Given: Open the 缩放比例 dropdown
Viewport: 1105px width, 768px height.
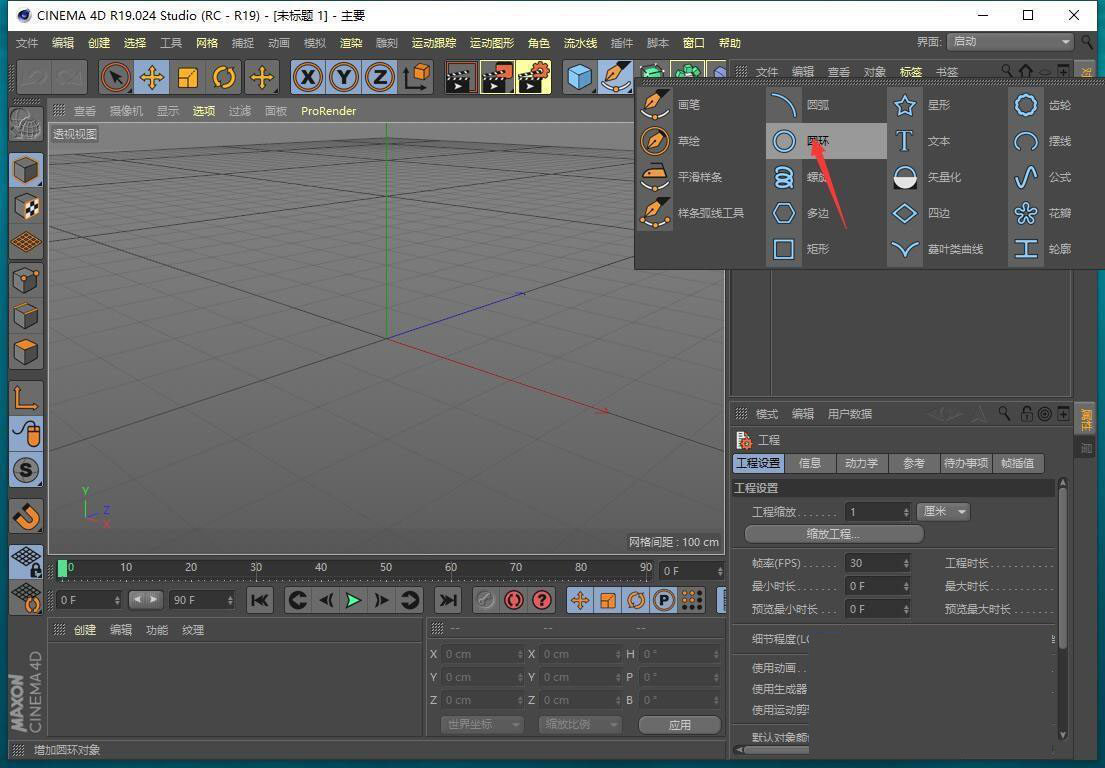Looking at the screenshot, I should pos(579,724).
